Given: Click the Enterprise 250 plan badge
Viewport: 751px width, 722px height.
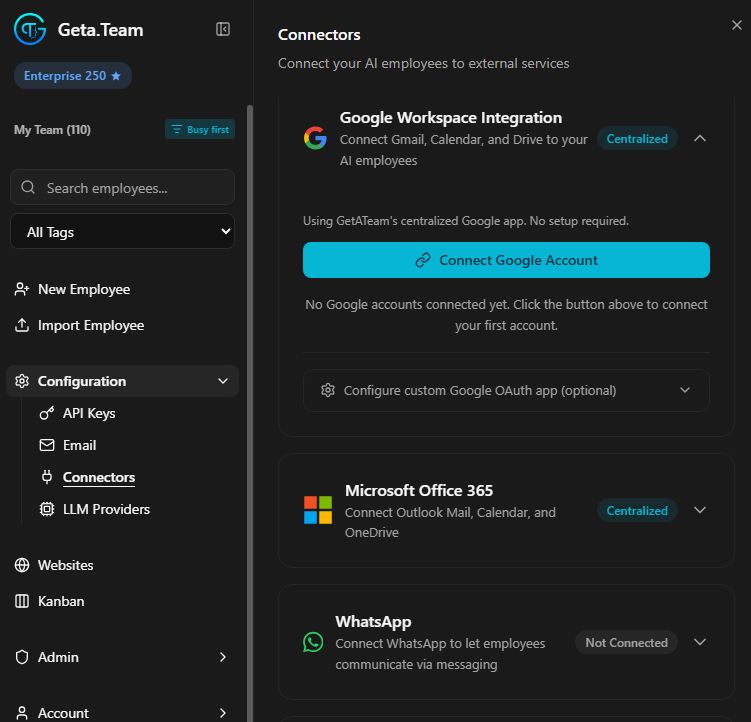Looking at the screenshot, I should coord(72,76).
